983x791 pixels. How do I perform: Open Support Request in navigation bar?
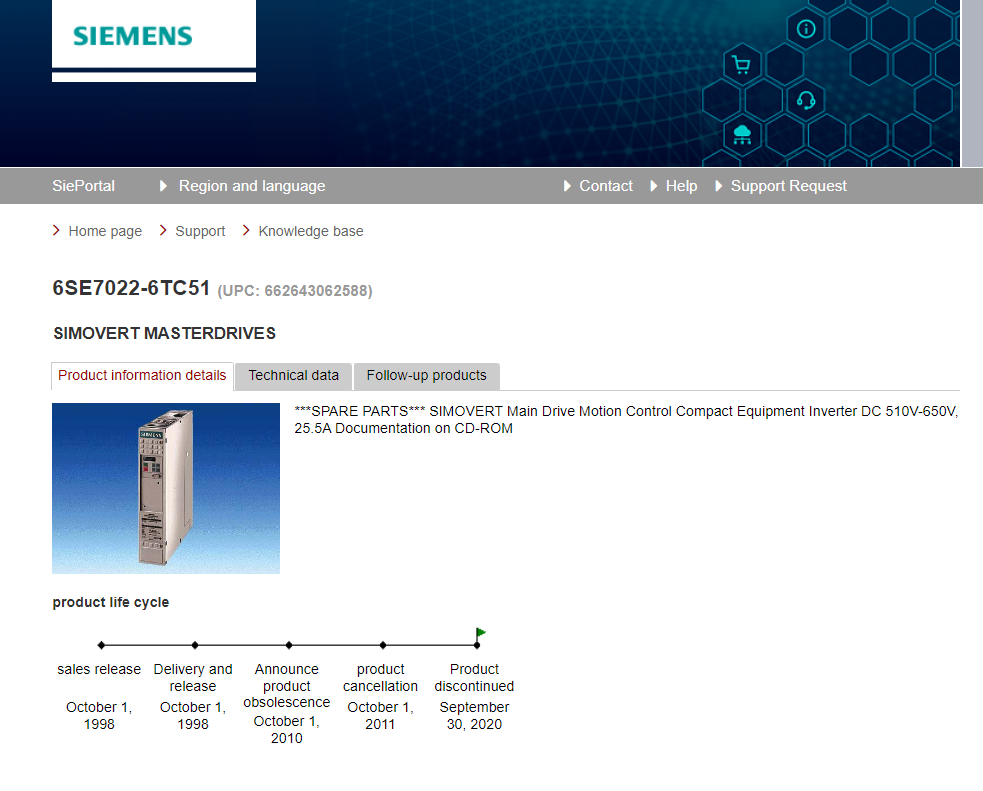coord(788,186)
